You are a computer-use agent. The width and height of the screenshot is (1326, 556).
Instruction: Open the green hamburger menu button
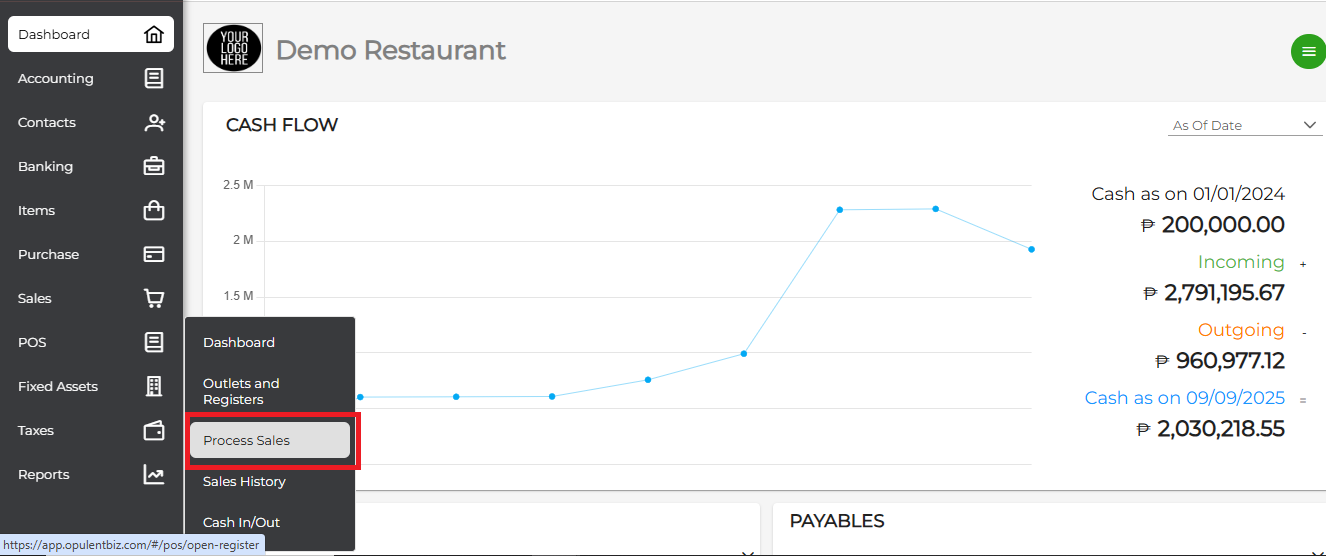(x=1308, y=52)
